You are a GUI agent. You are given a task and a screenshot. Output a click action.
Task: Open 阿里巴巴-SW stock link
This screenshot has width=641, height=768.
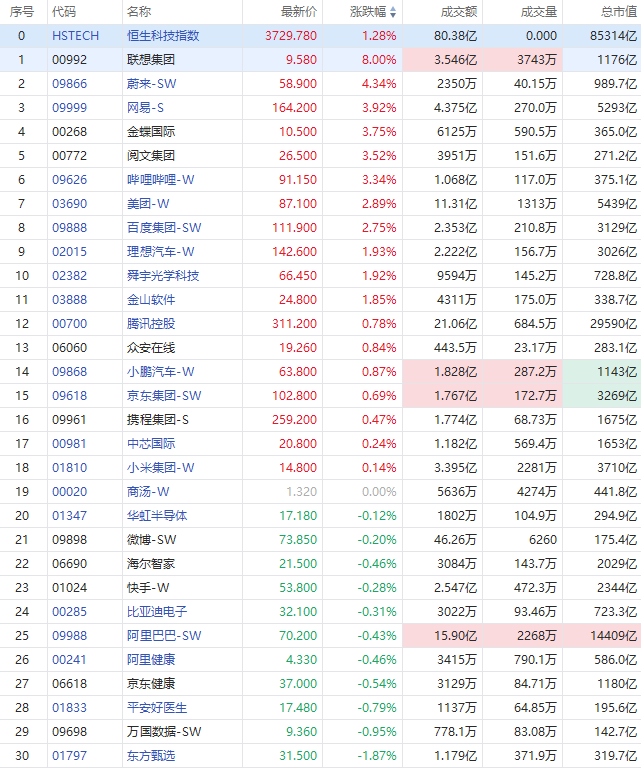pyautogui.click(x=164, y=636)
